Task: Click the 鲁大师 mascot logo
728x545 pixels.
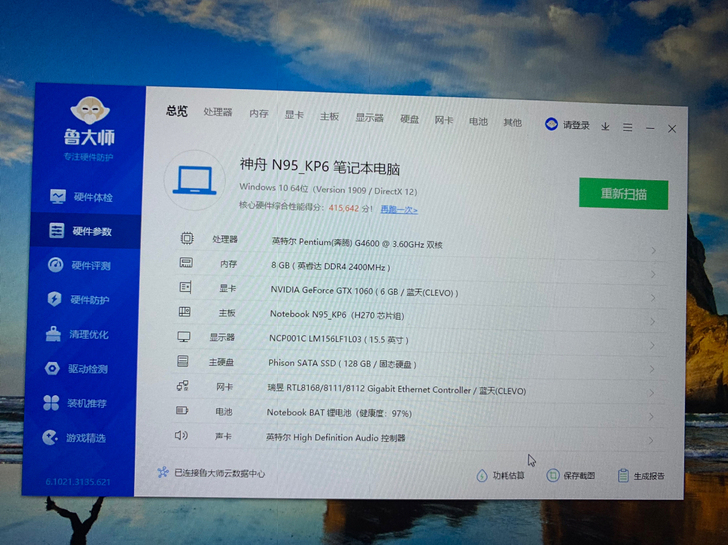Action: [90, 110]
